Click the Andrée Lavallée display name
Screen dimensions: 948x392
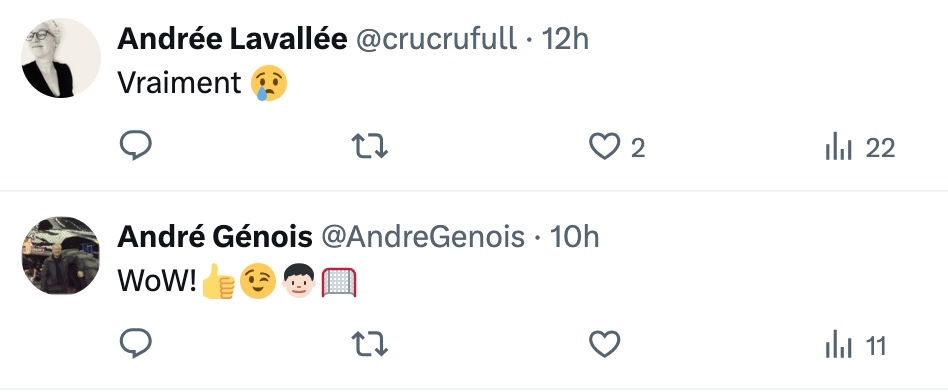[232, 39]
